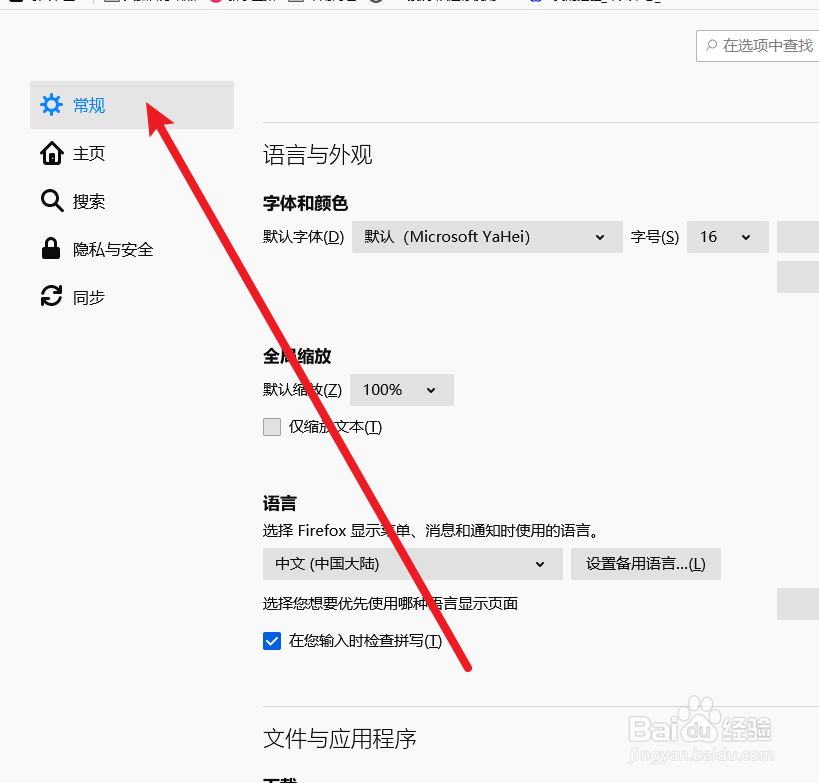Click the lock icon beside 隐私与安全
This screenshot has height=783, width=819.
point(51,249)
